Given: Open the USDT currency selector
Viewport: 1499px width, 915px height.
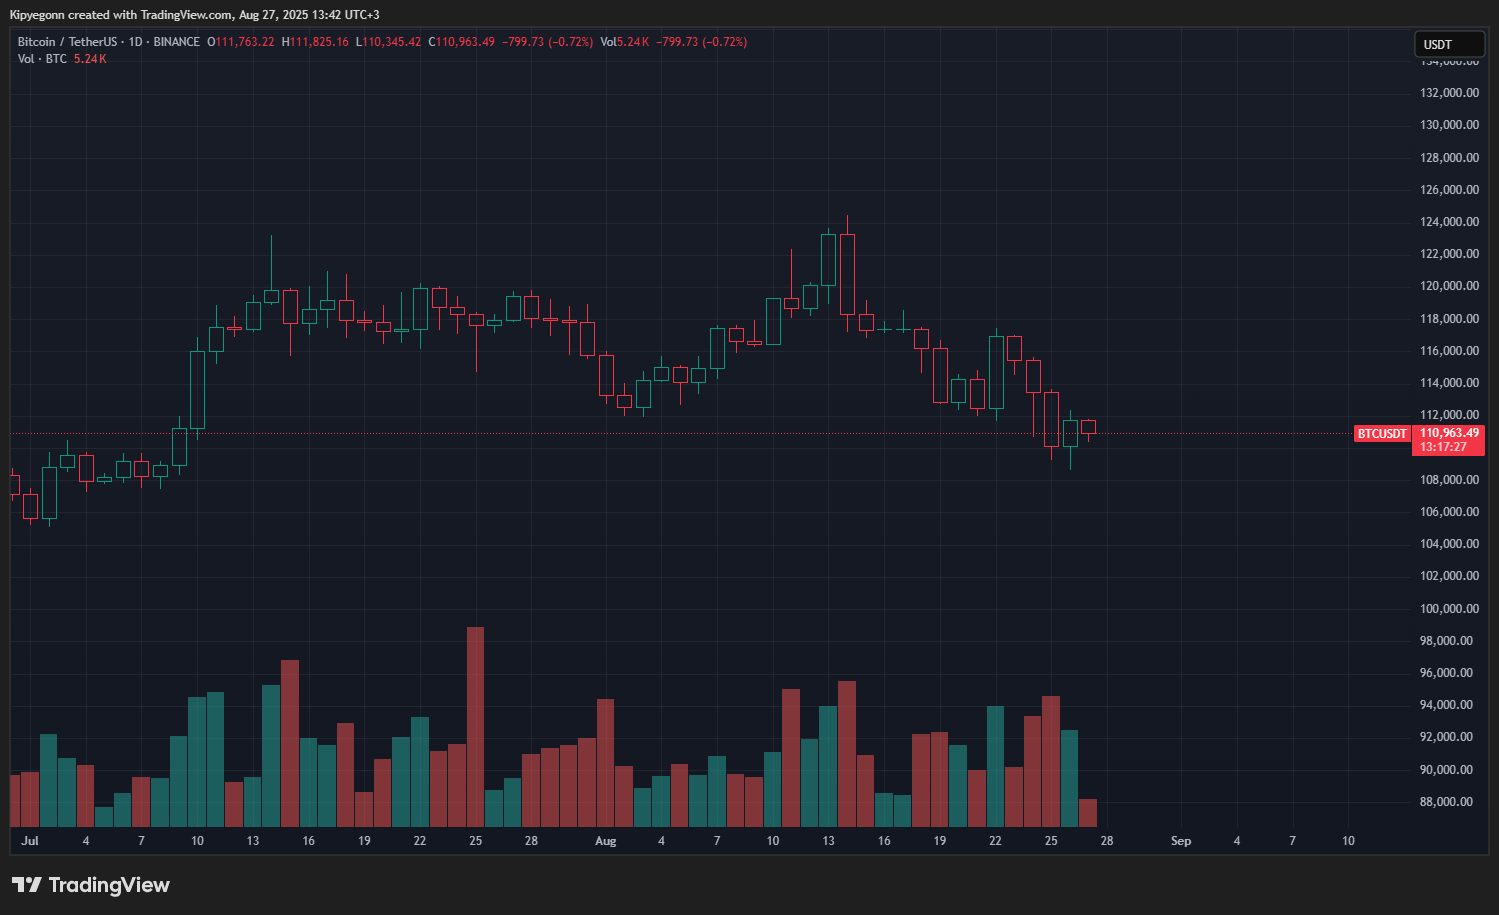Looking at the screenshot, I should (x=1449, y=44).
